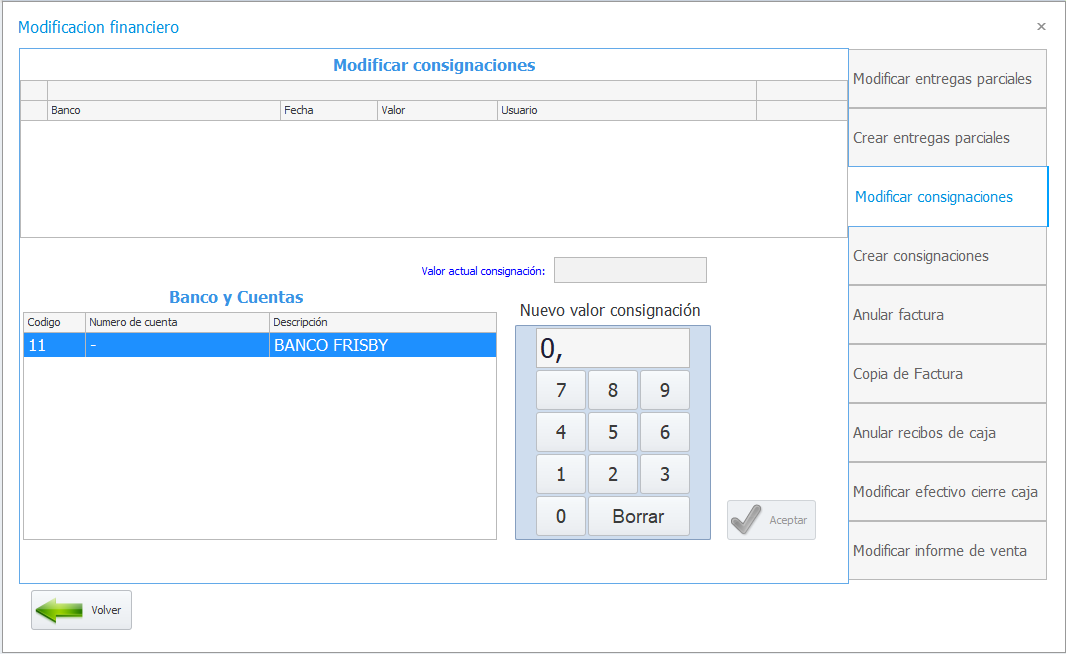
Task: Tap keypad digit 0 button
Action: 561,517
